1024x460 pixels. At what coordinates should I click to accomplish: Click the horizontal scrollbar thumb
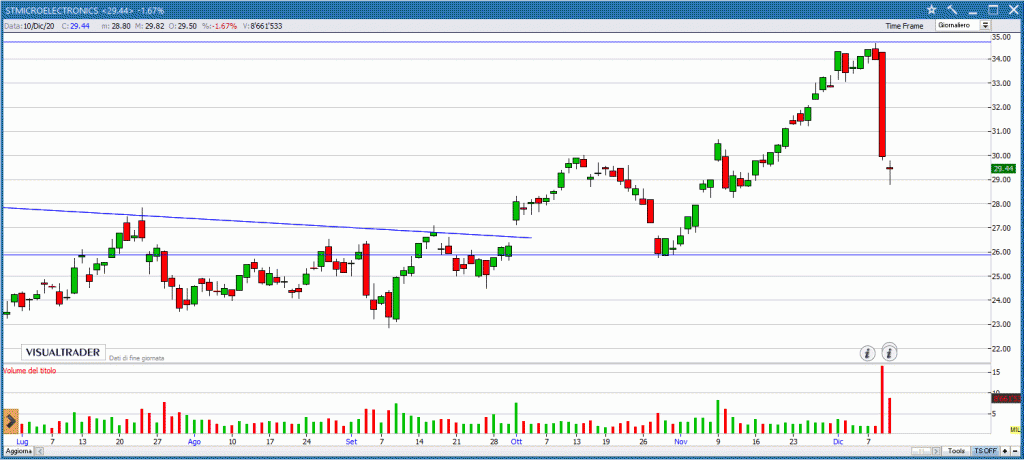point(923,451)
